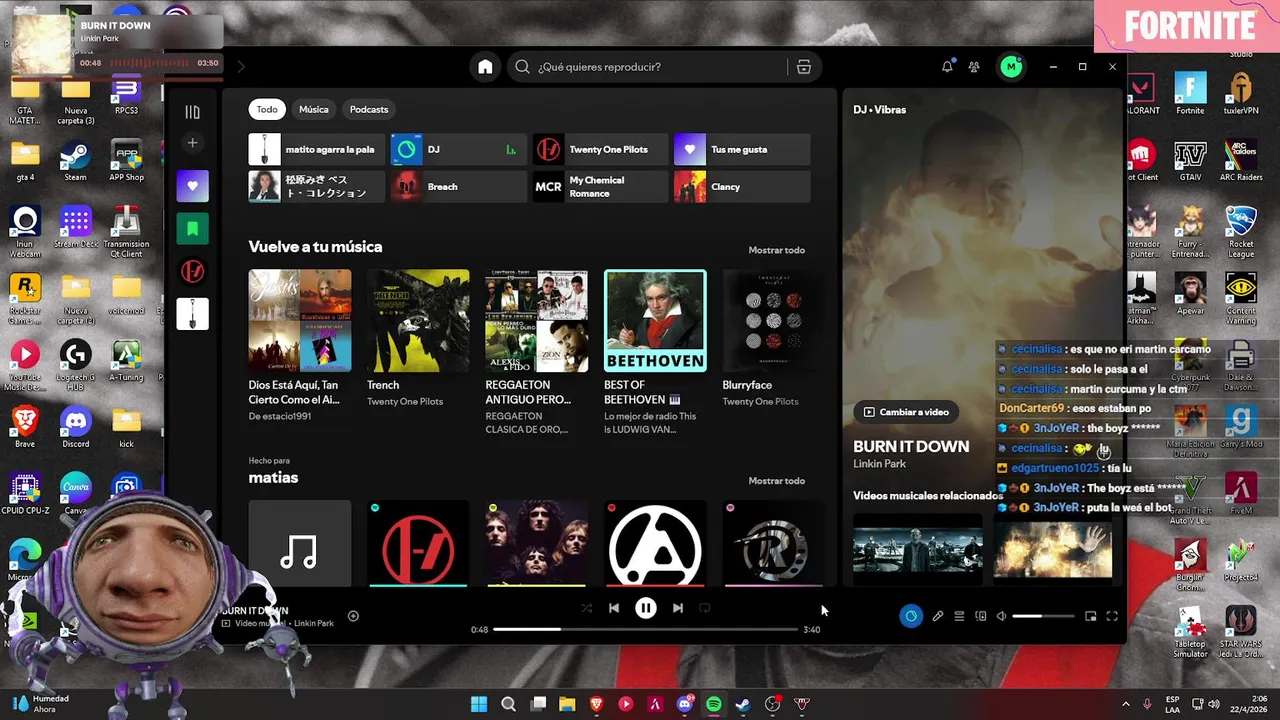The image size is (1280, 720).
Task: Open the Spotify profile avatar menu
Action: [1011, 67]
